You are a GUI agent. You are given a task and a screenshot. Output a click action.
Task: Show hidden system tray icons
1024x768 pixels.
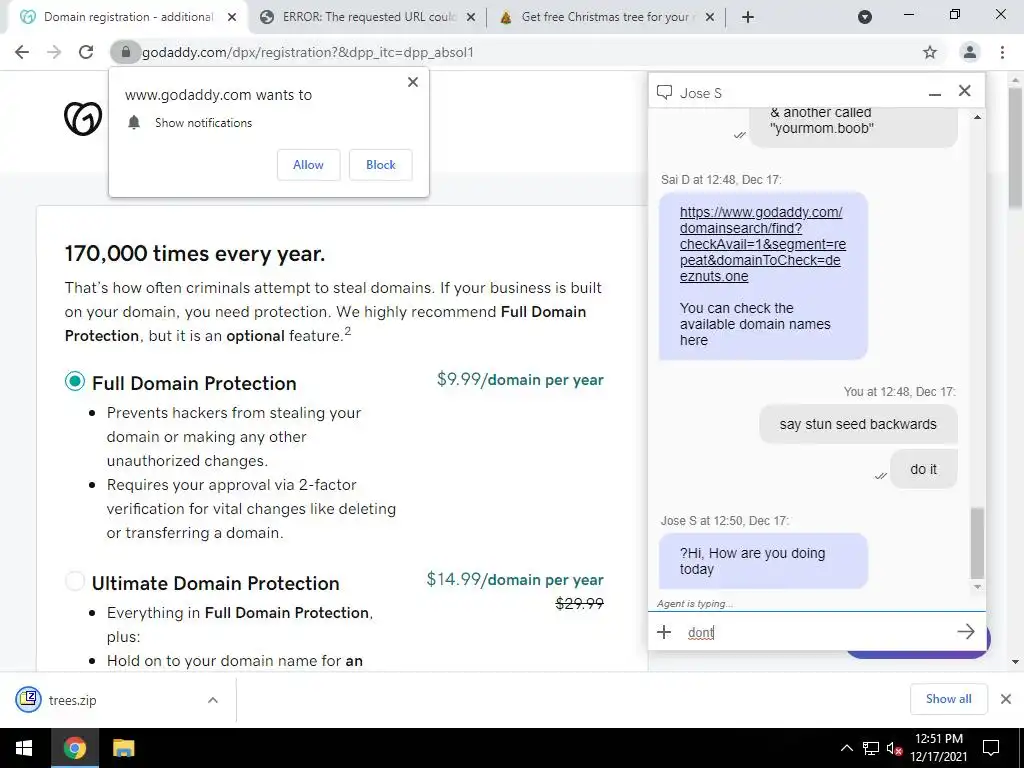(x=846, y=748)
